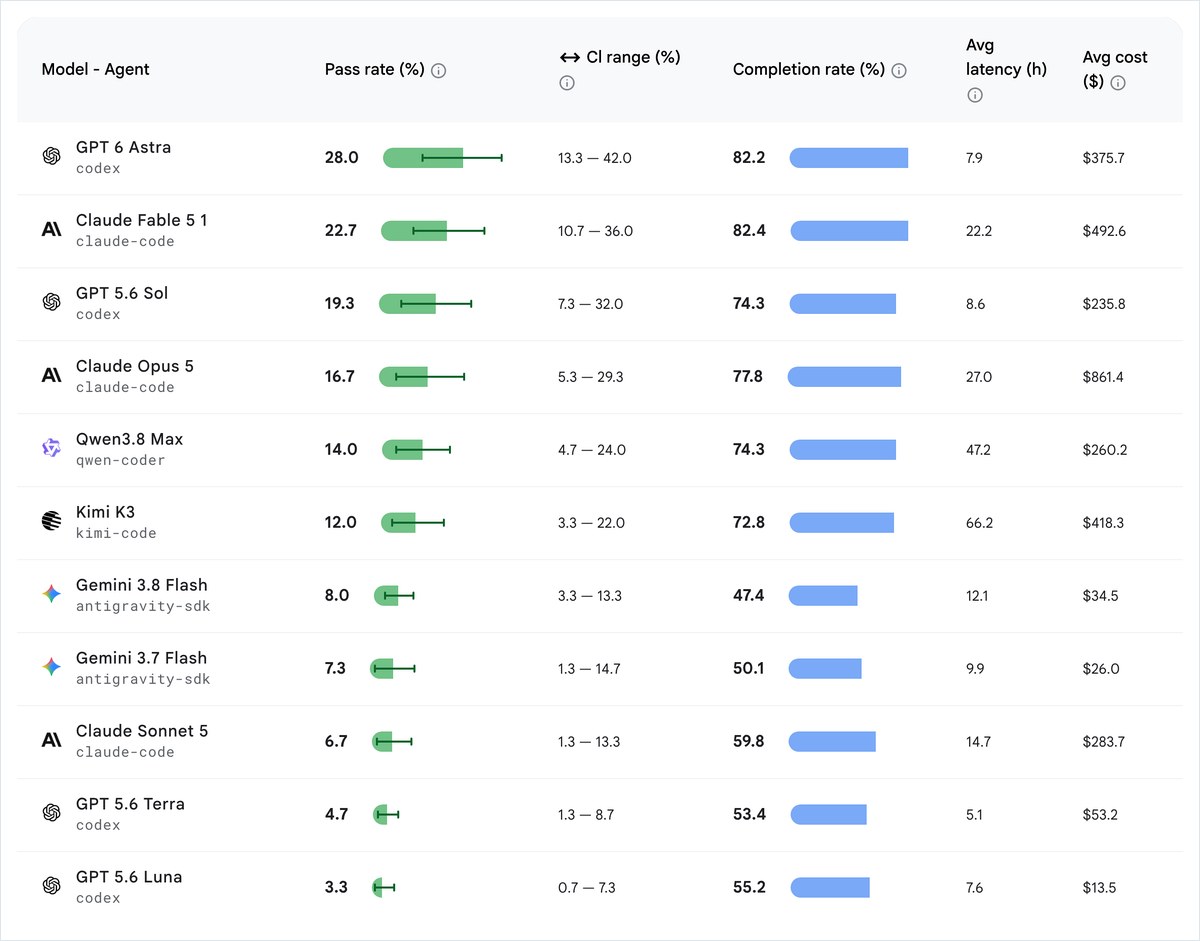Select the GPT 5.6 Luna model name
Screen dimensions: 1200x941
(x=129, y=877)
